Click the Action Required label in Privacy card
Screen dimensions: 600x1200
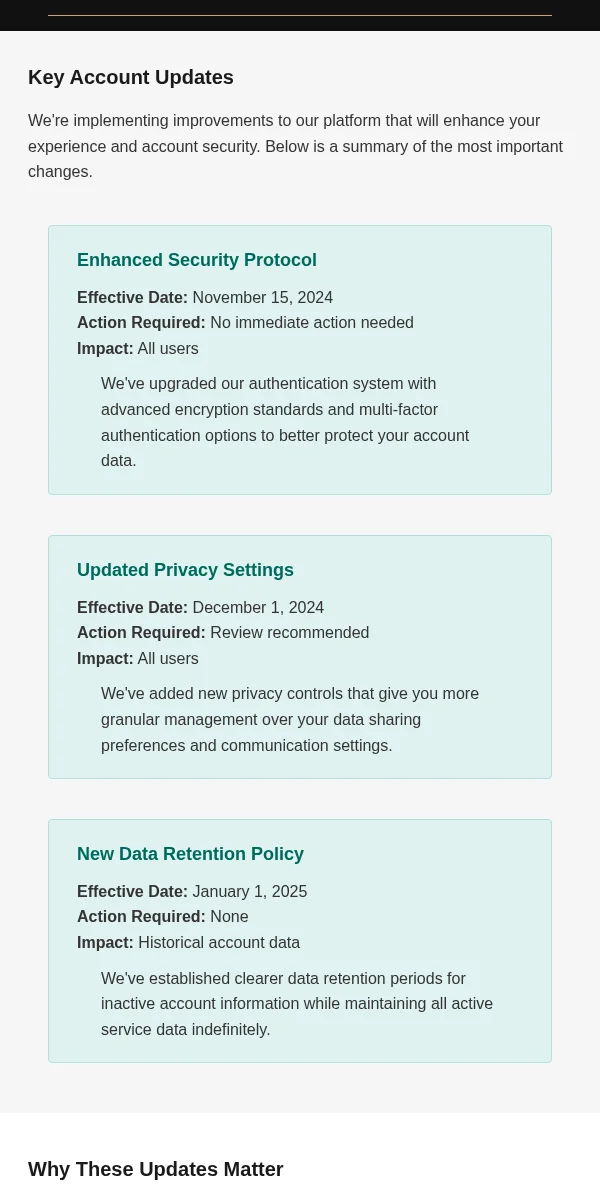click(x=141, y=633)
